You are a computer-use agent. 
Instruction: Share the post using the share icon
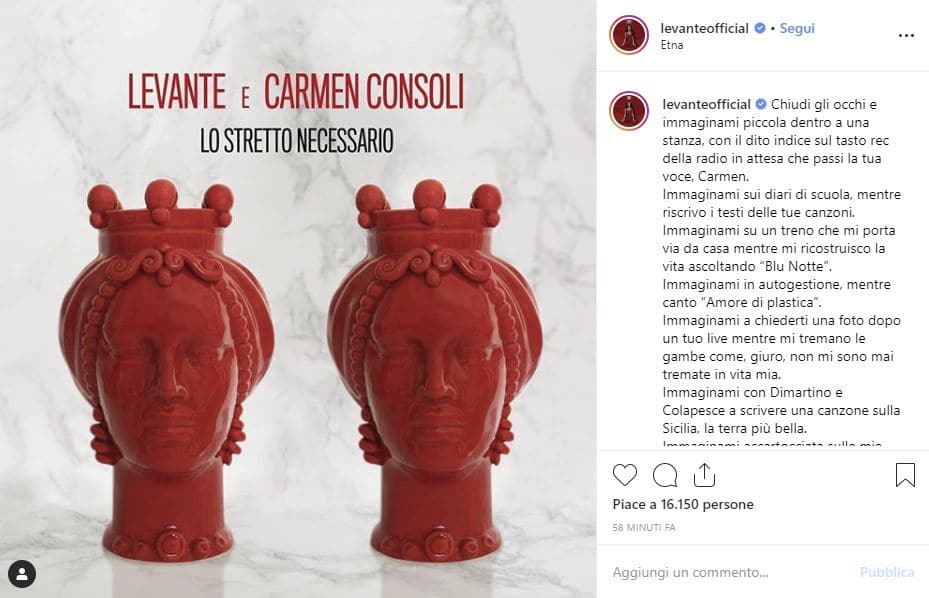(704, 475)
